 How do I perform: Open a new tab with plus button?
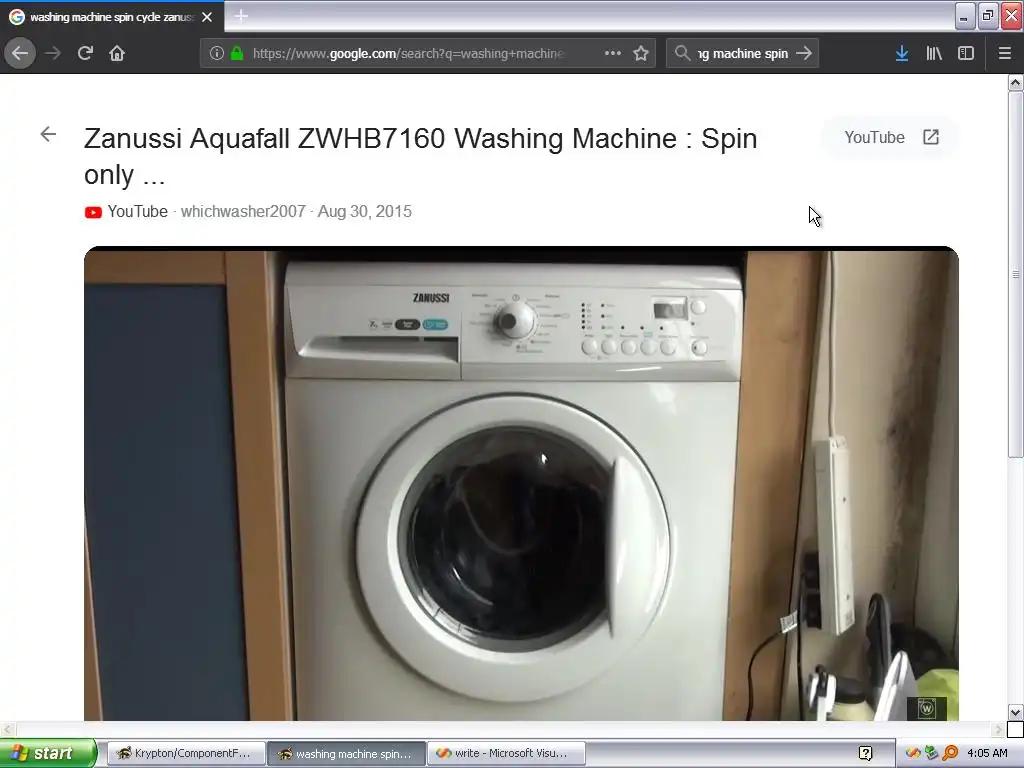tap(241, 16)
